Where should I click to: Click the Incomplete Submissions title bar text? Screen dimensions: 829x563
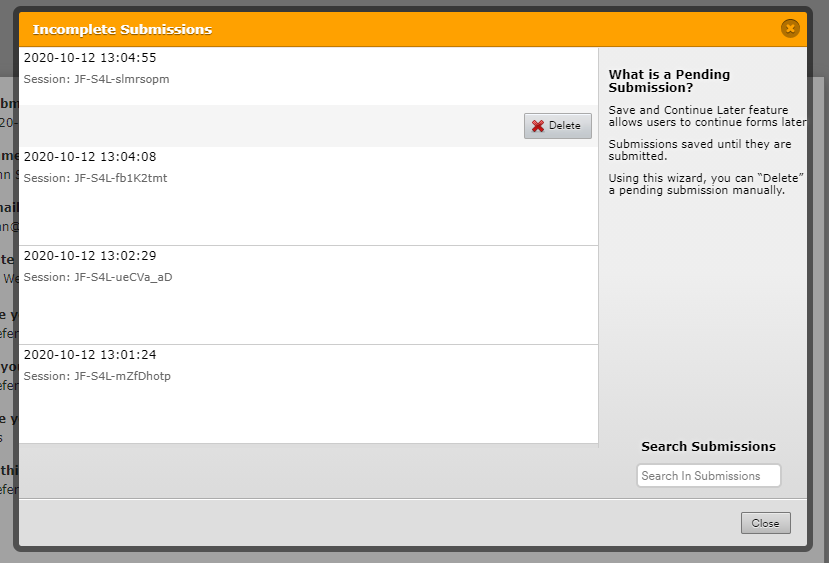122,30
